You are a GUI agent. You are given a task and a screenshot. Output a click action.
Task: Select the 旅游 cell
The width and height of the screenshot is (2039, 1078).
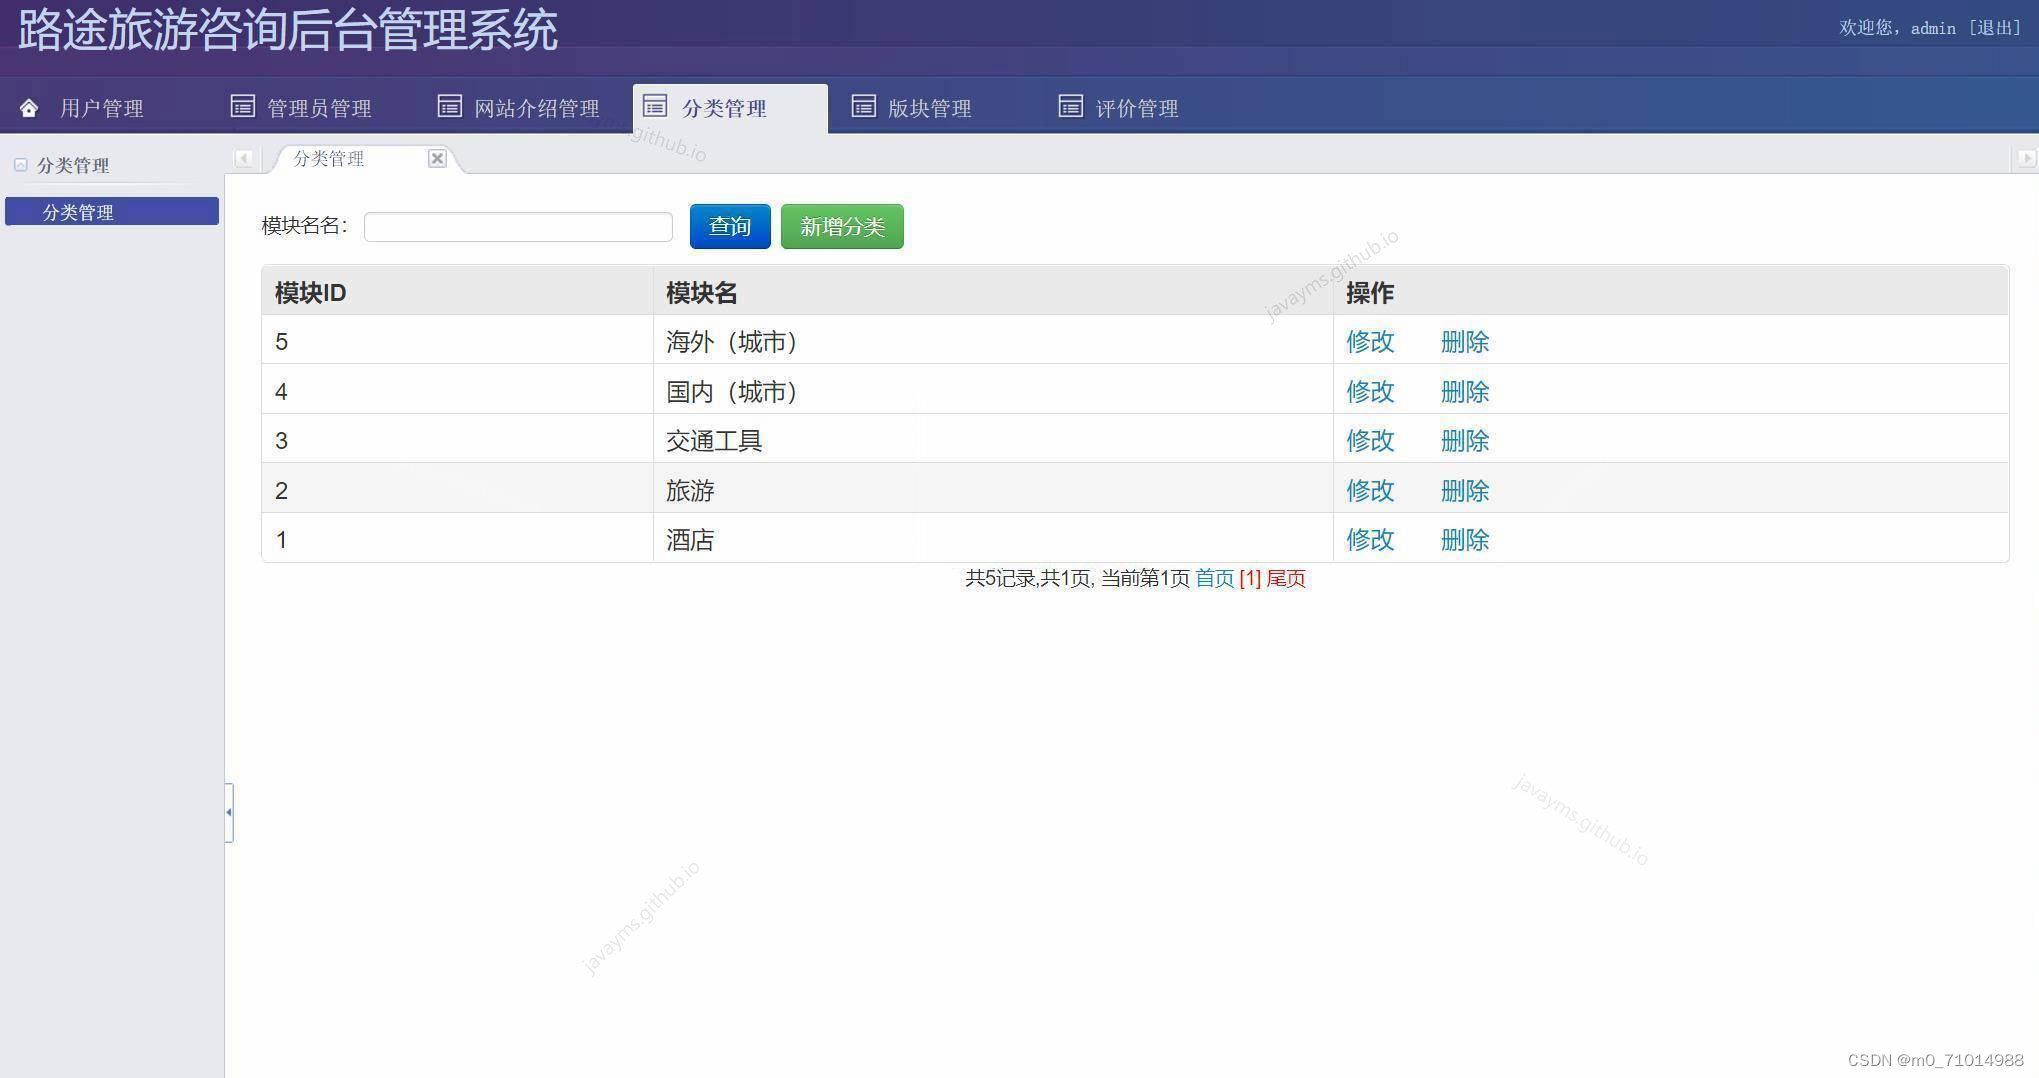click(x=993, y=490)
